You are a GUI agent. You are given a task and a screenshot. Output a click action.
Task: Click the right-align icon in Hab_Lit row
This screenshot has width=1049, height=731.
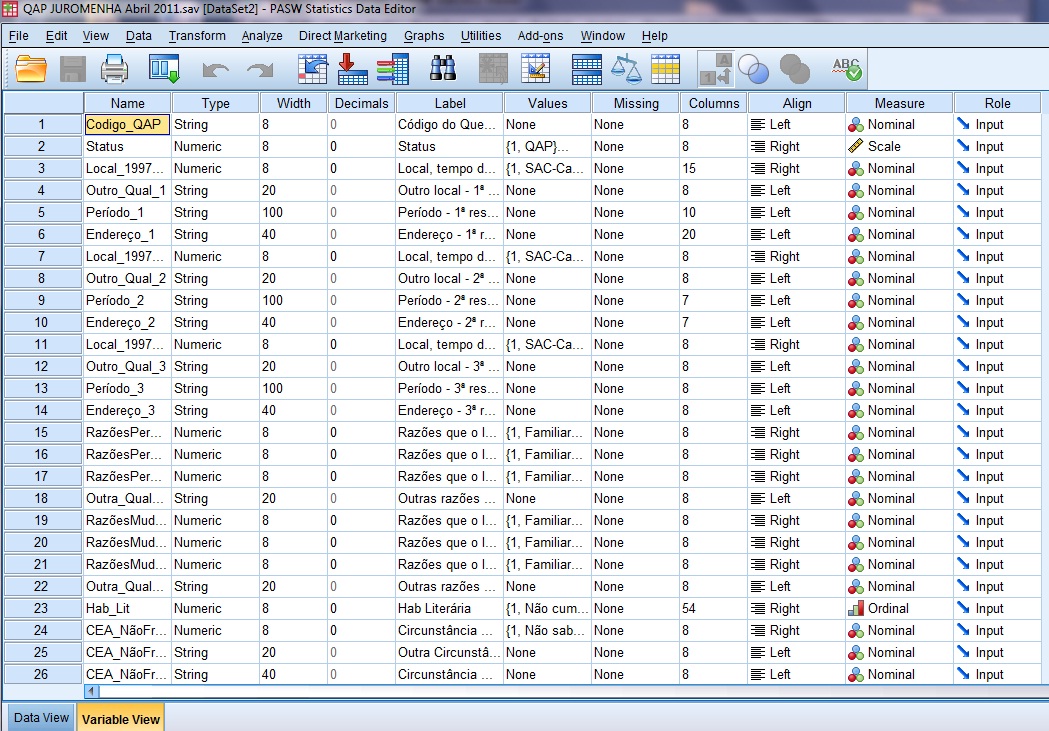click(757, 609)
